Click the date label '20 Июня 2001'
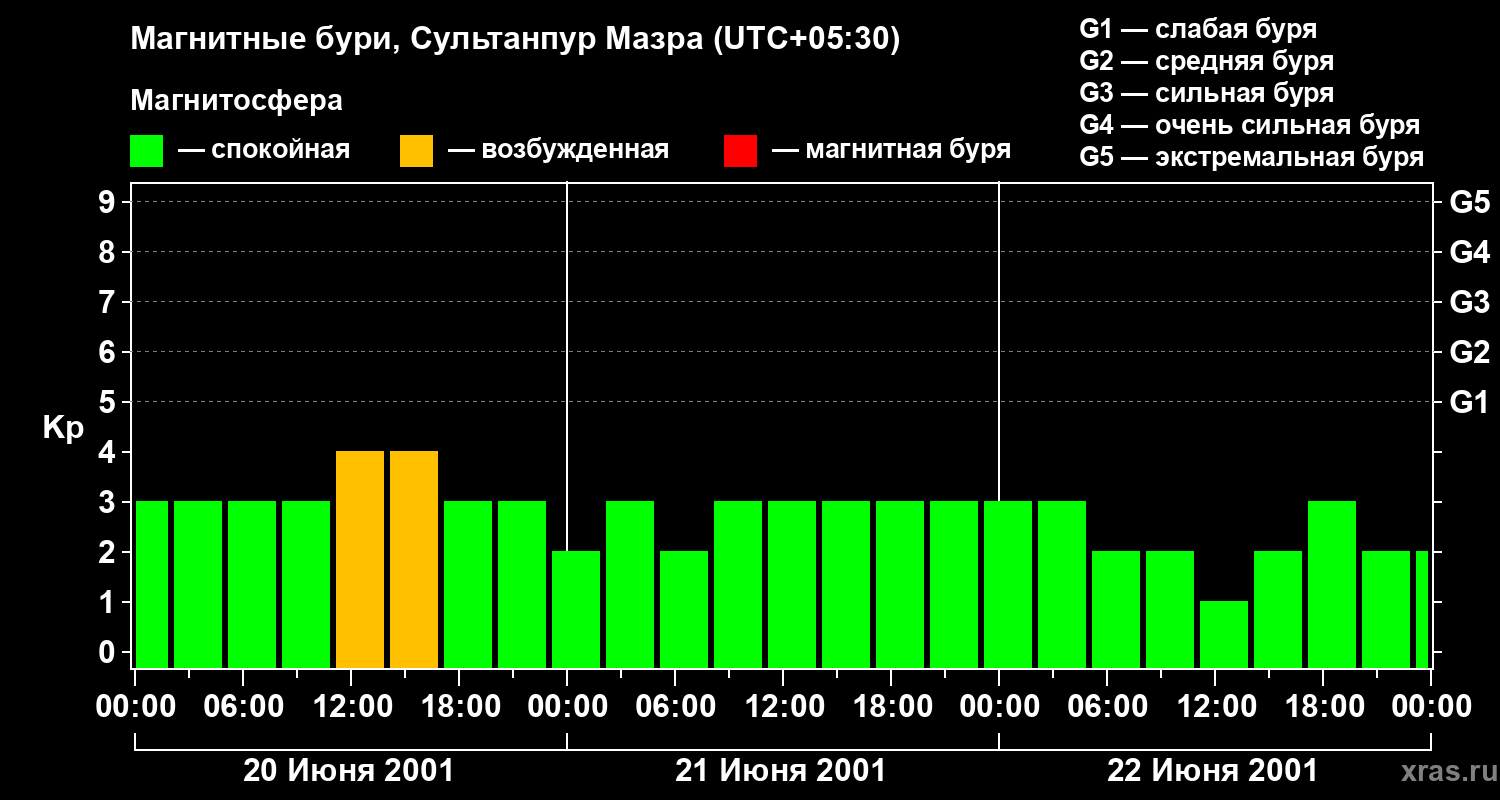Image resolution: width=1500 pixels, height=800 pixels. 349,771
